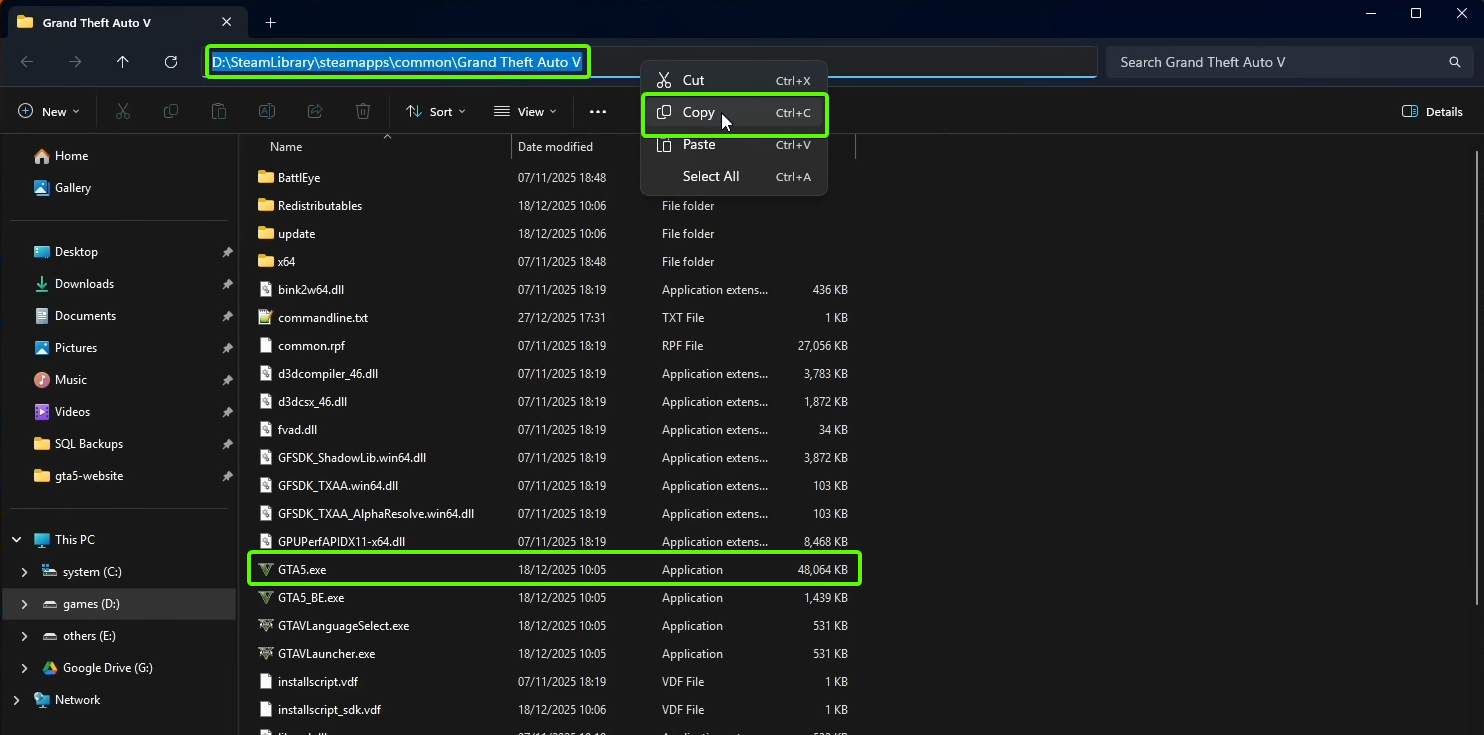Open the View dropdown menu
The height and width of the screenshot is (735, 1484).
[x=525, y=112]
